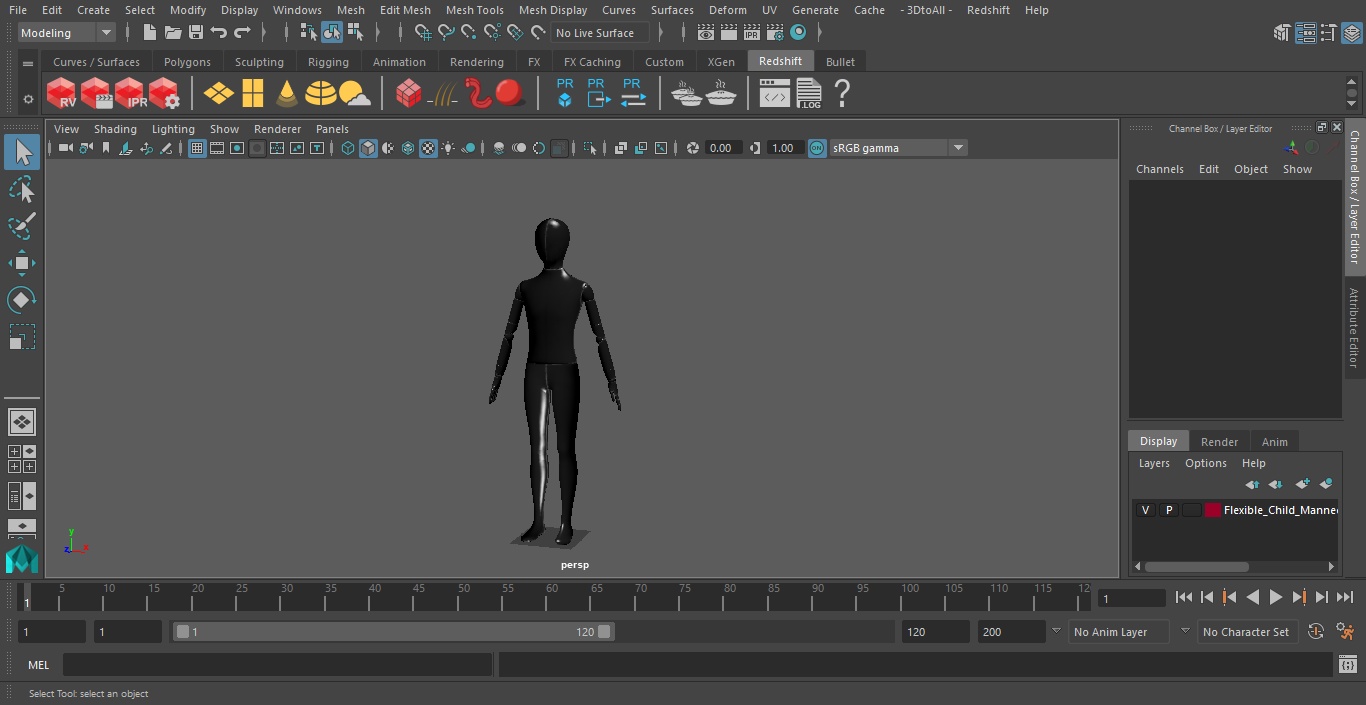Open the Modeling menu set dropdown
The image size is (1366, 705).
[x=66, y=33]
